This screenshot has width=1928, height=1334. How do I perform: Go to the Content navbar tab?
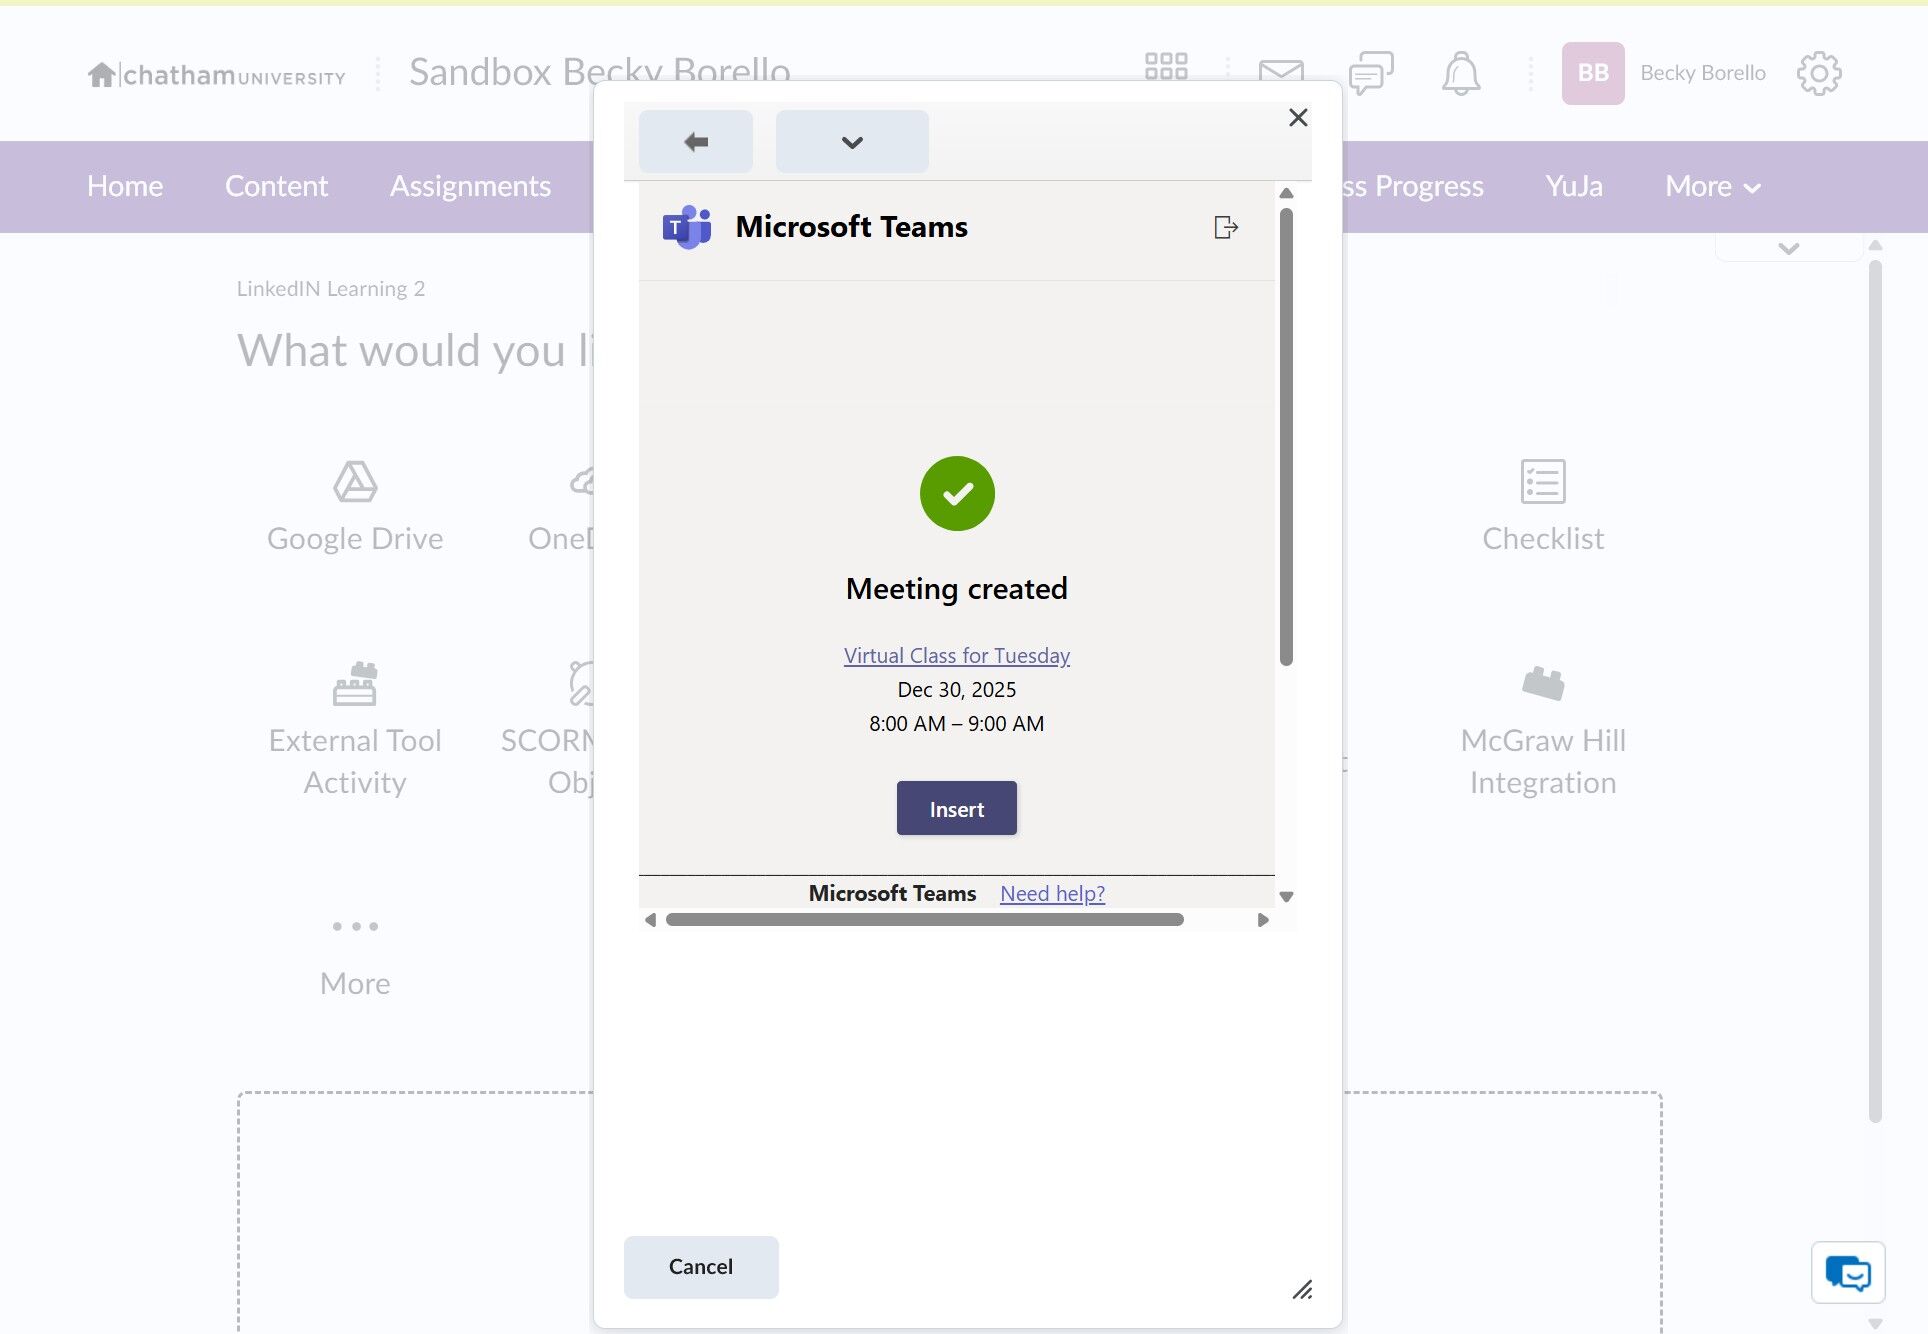276,187
